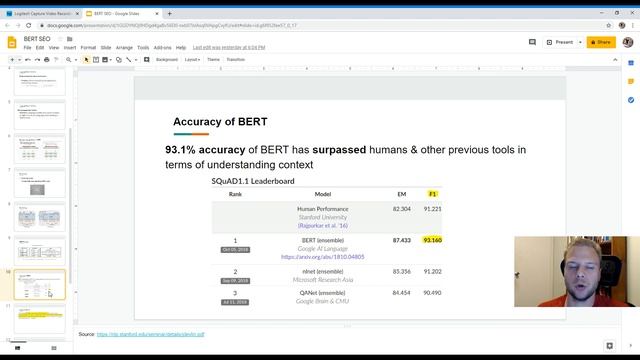
Task: Bookmark this page with star icon
Action: (609, 25)
